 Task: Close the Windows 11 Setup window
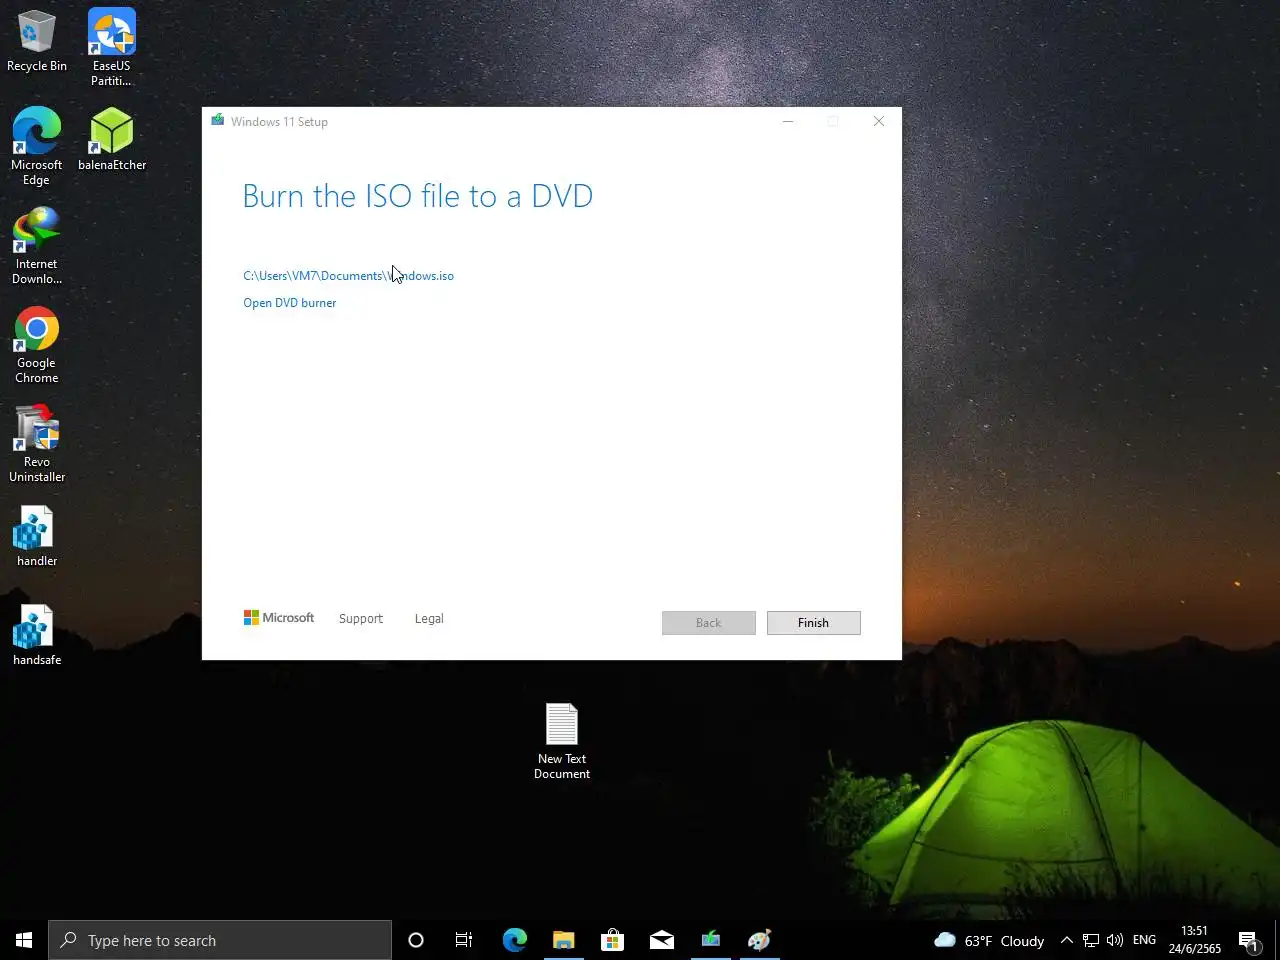(x=879, y=122)
